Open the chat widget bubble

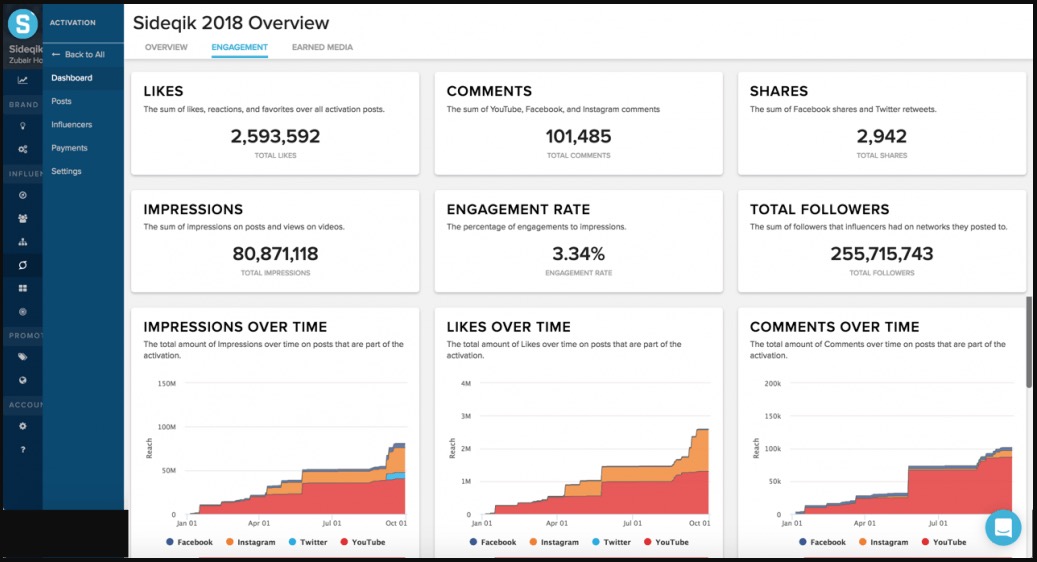click(x=1003, y=528)
